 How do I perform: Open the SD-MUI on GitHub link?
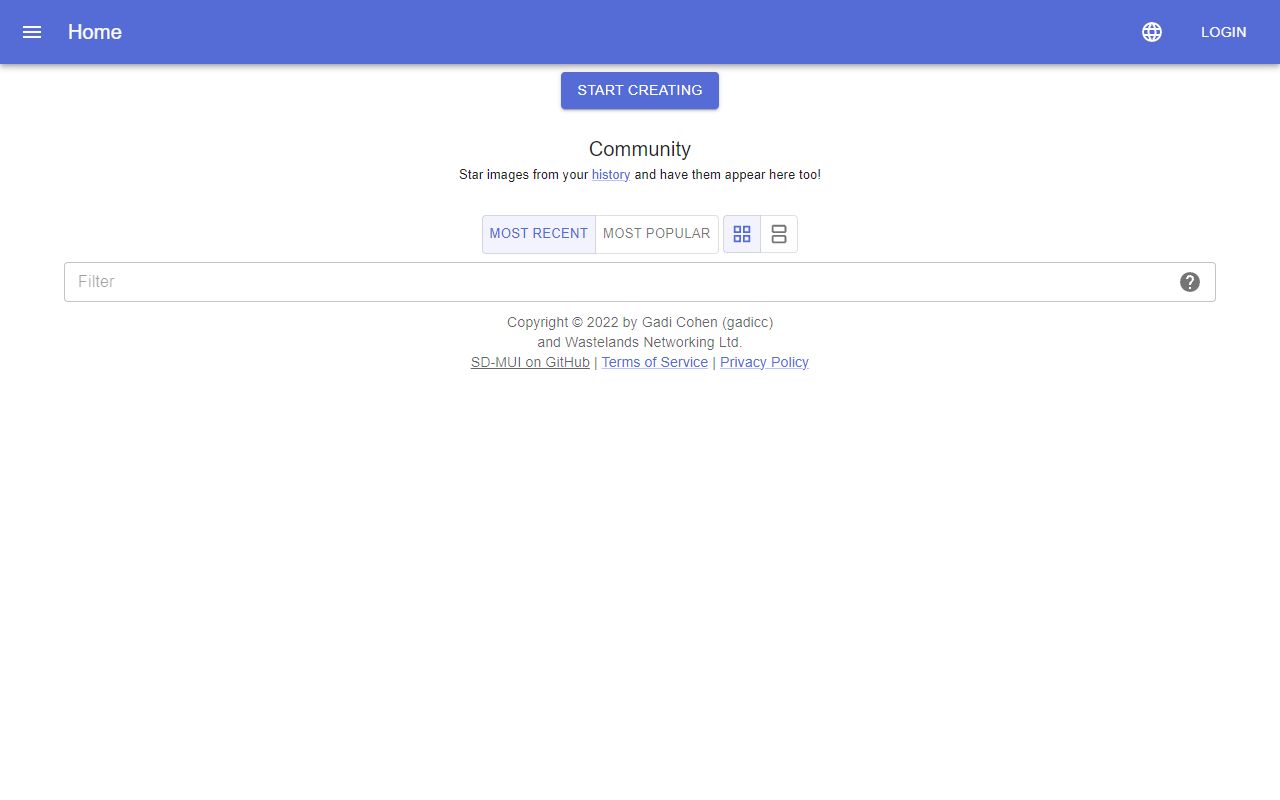[x=530, y=363]
